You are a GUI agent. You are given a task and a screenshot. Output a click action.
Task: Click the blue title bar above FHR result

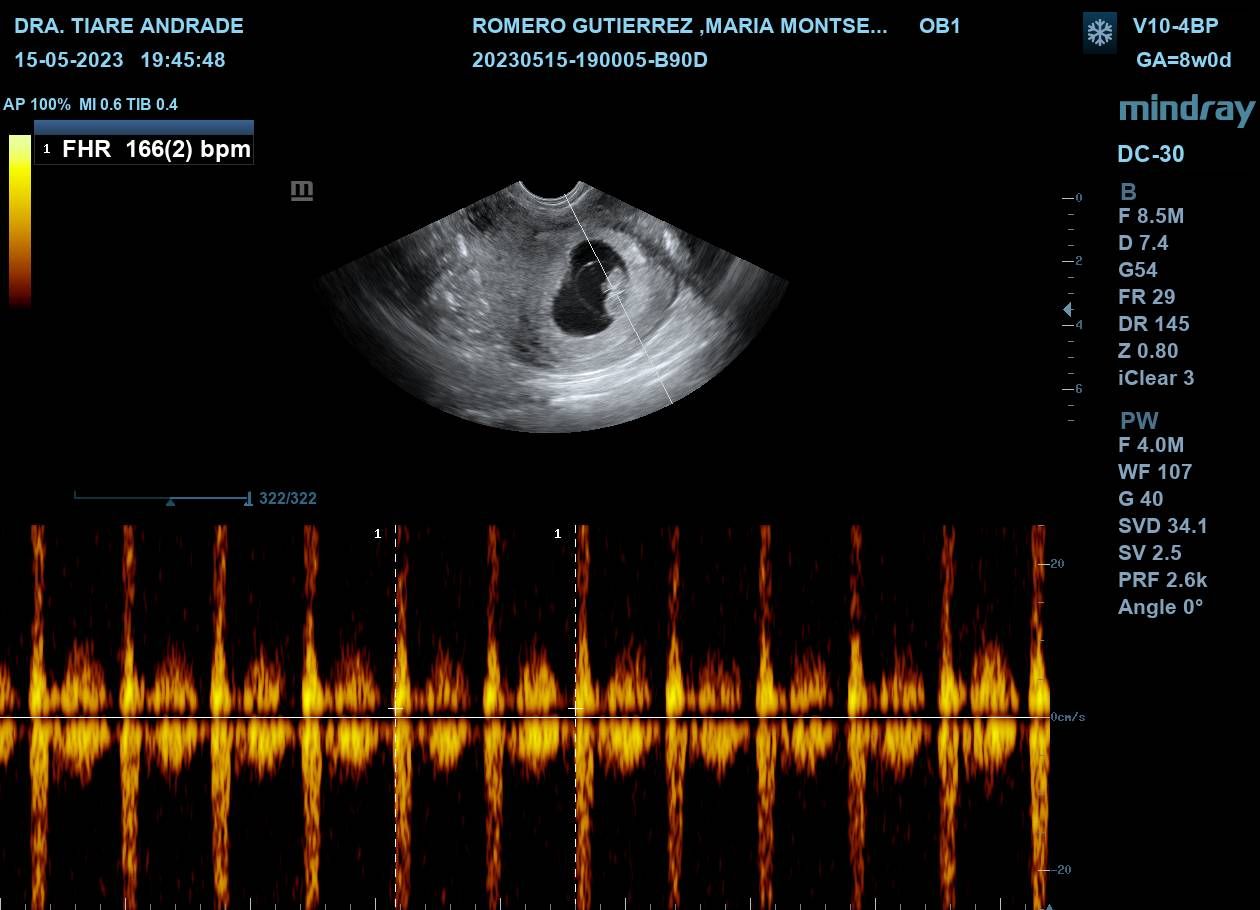pyautogui.click(x=144, y=127)
